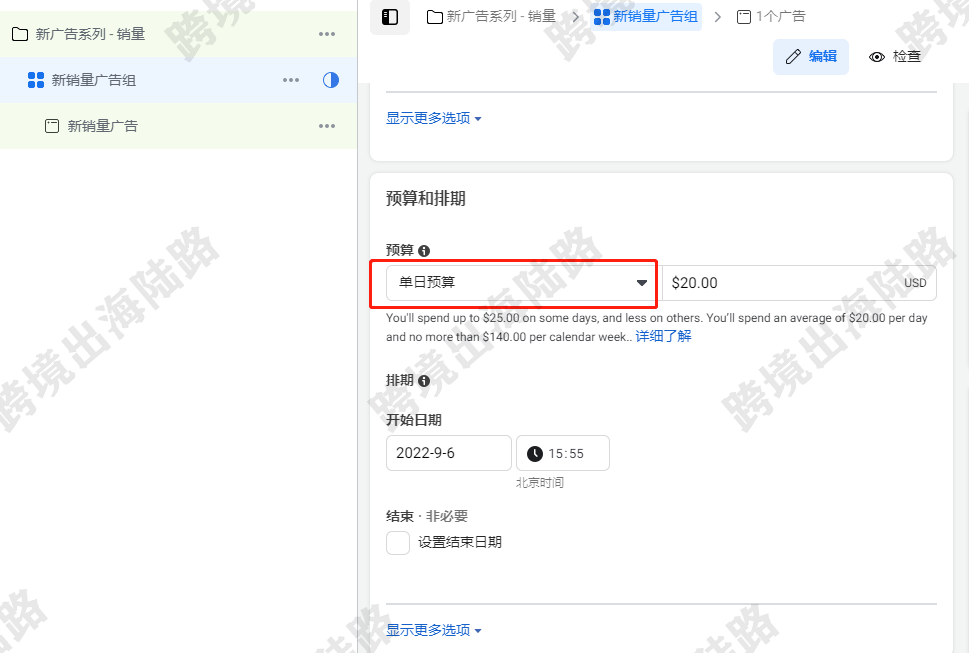Viewport: 969px width, 653px height.
Task: Expand upper 显示更多选项 link
Action: [433, 118]
